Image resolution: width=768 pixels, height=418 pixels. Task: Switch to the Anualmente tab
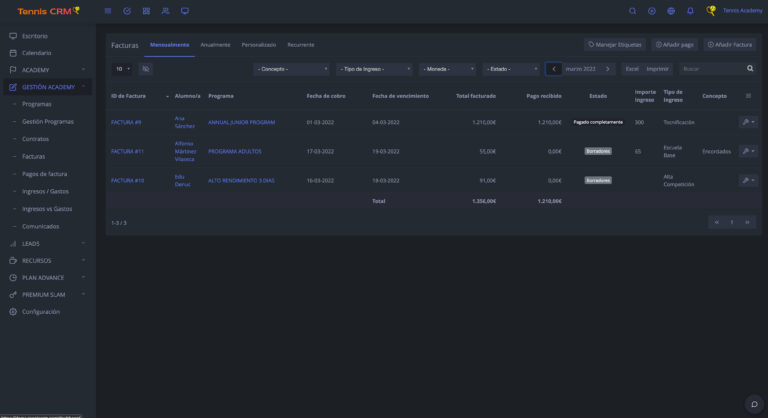tap(215, 45)
